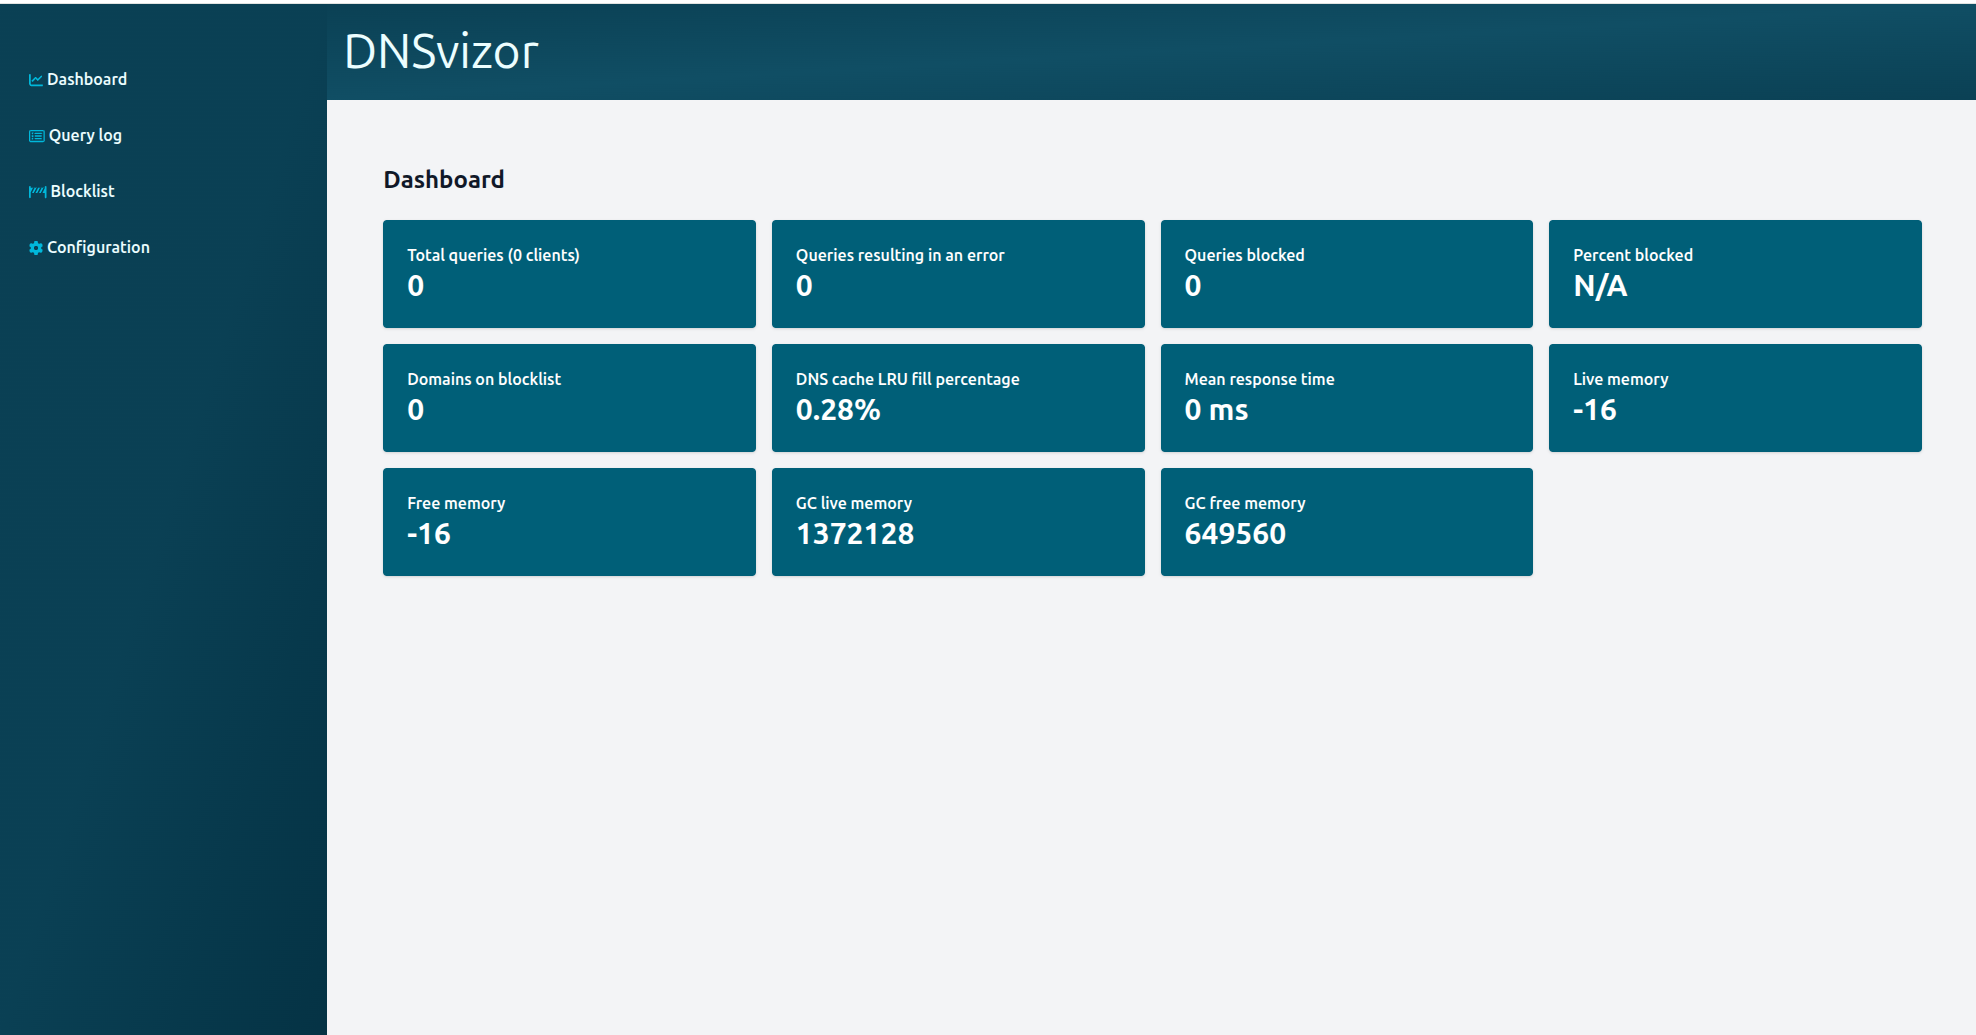Click the DNSvizor header title
The height and width of the screenshot is (1035, 1976).
440,52
